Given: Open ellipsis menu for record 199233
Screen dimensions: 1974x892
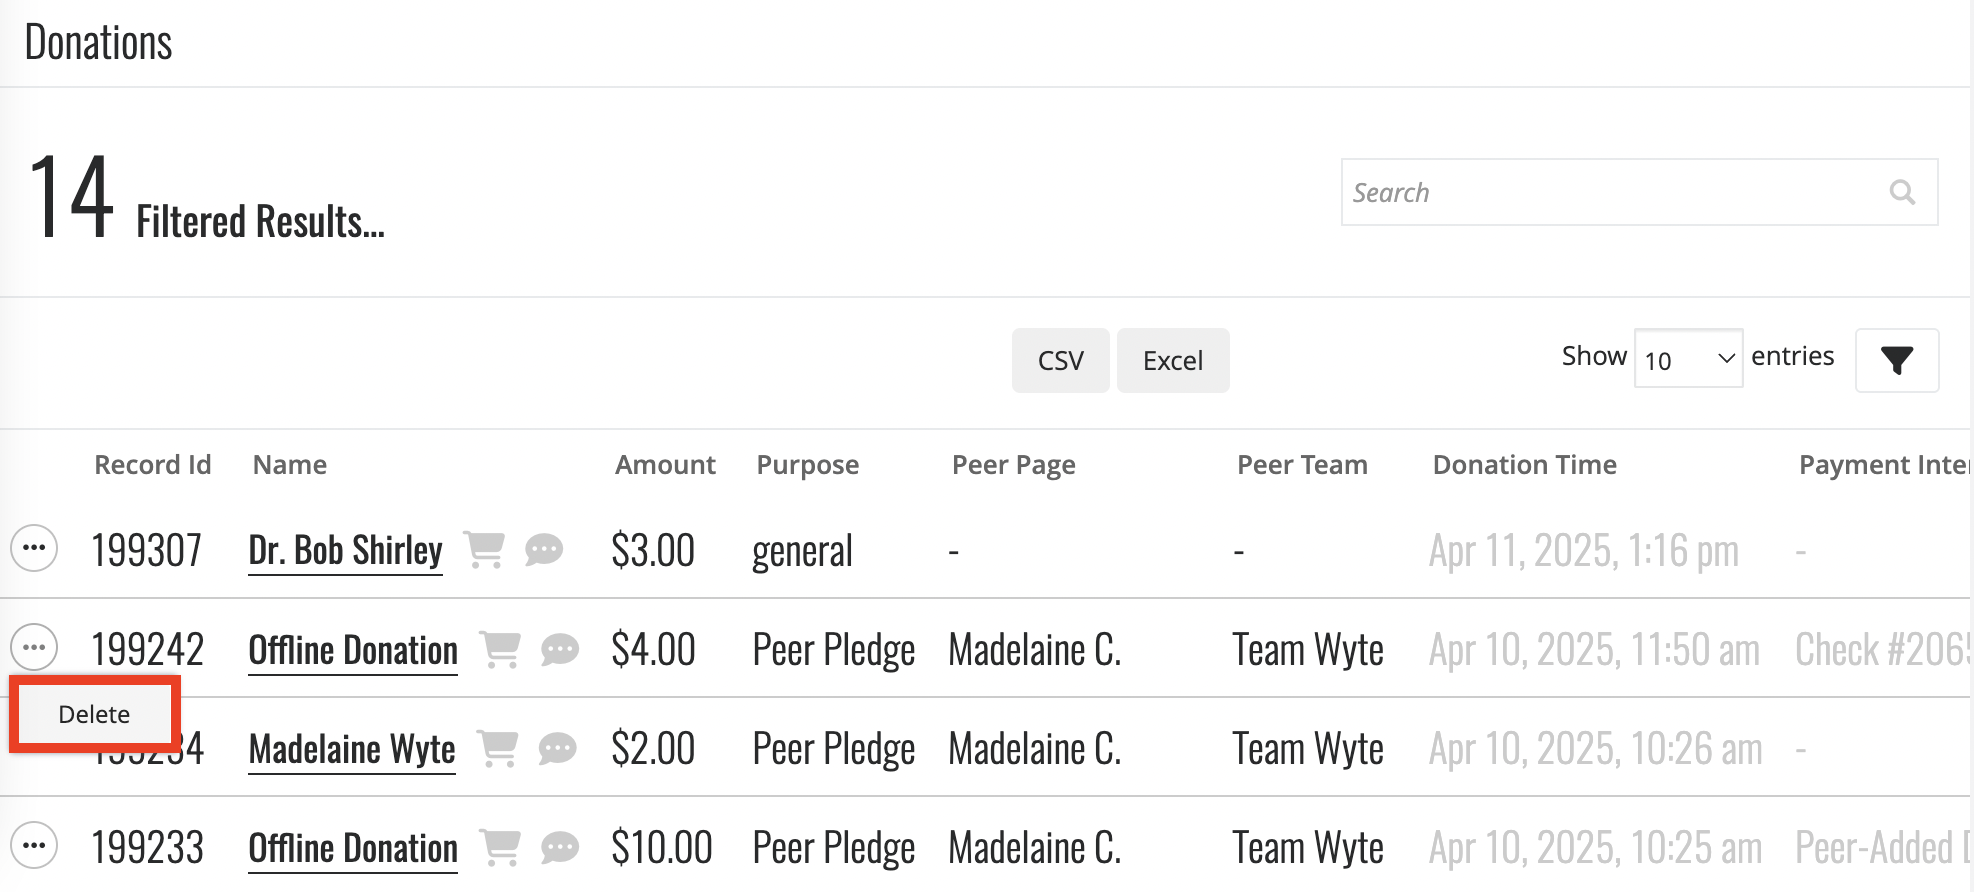Looking at the screenshot, I should [34, 845].
